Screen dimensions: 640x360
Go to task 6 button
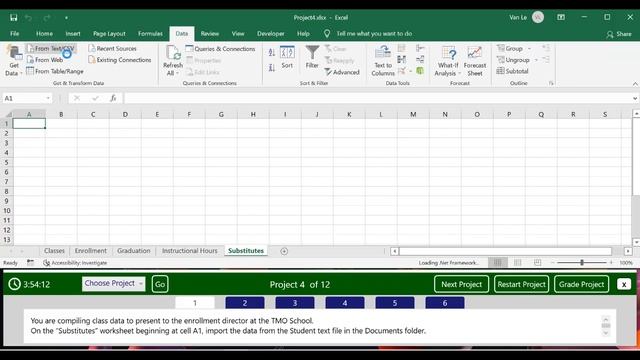444,303
